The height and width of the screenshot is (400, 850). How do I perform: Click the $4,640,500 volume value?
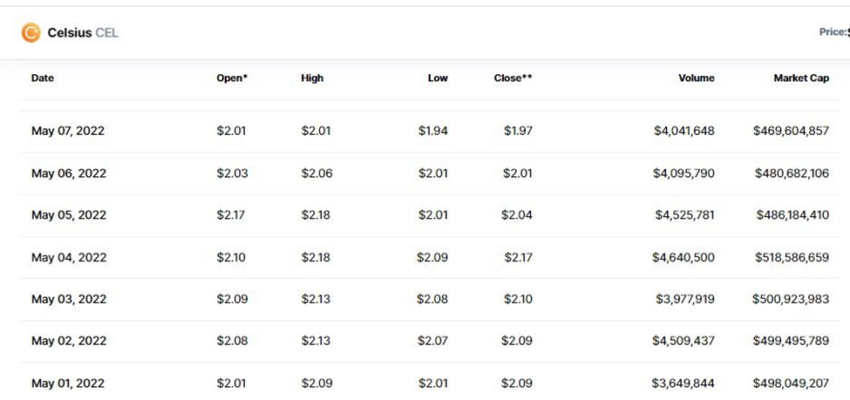(x=684, y=257)
